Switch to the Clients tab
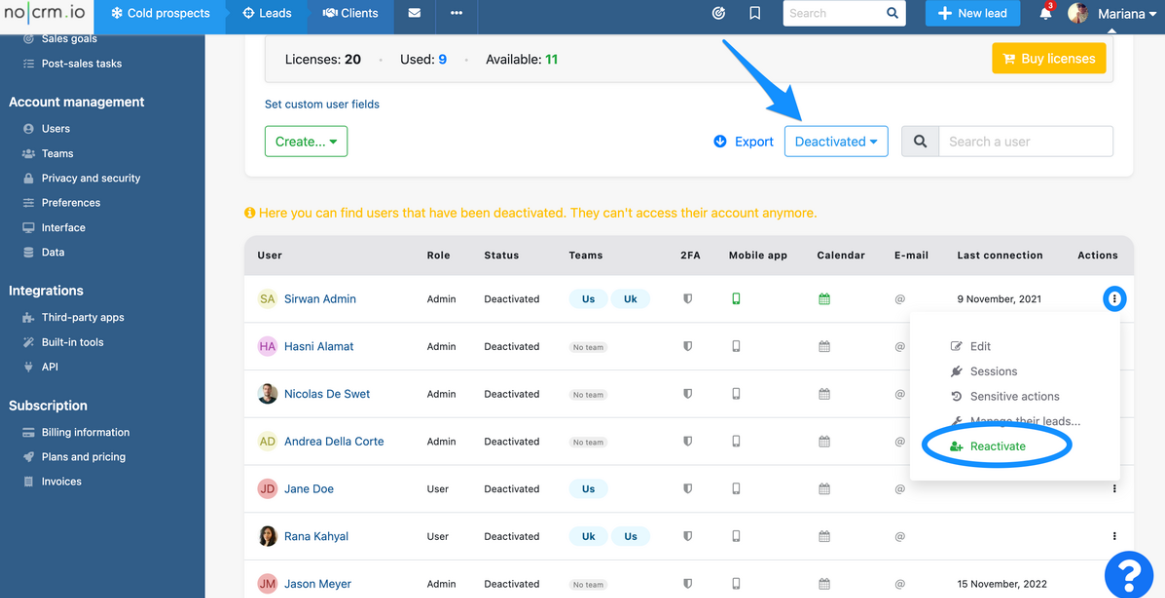This screenshot has height=598, width=1165. pos(349,13)
